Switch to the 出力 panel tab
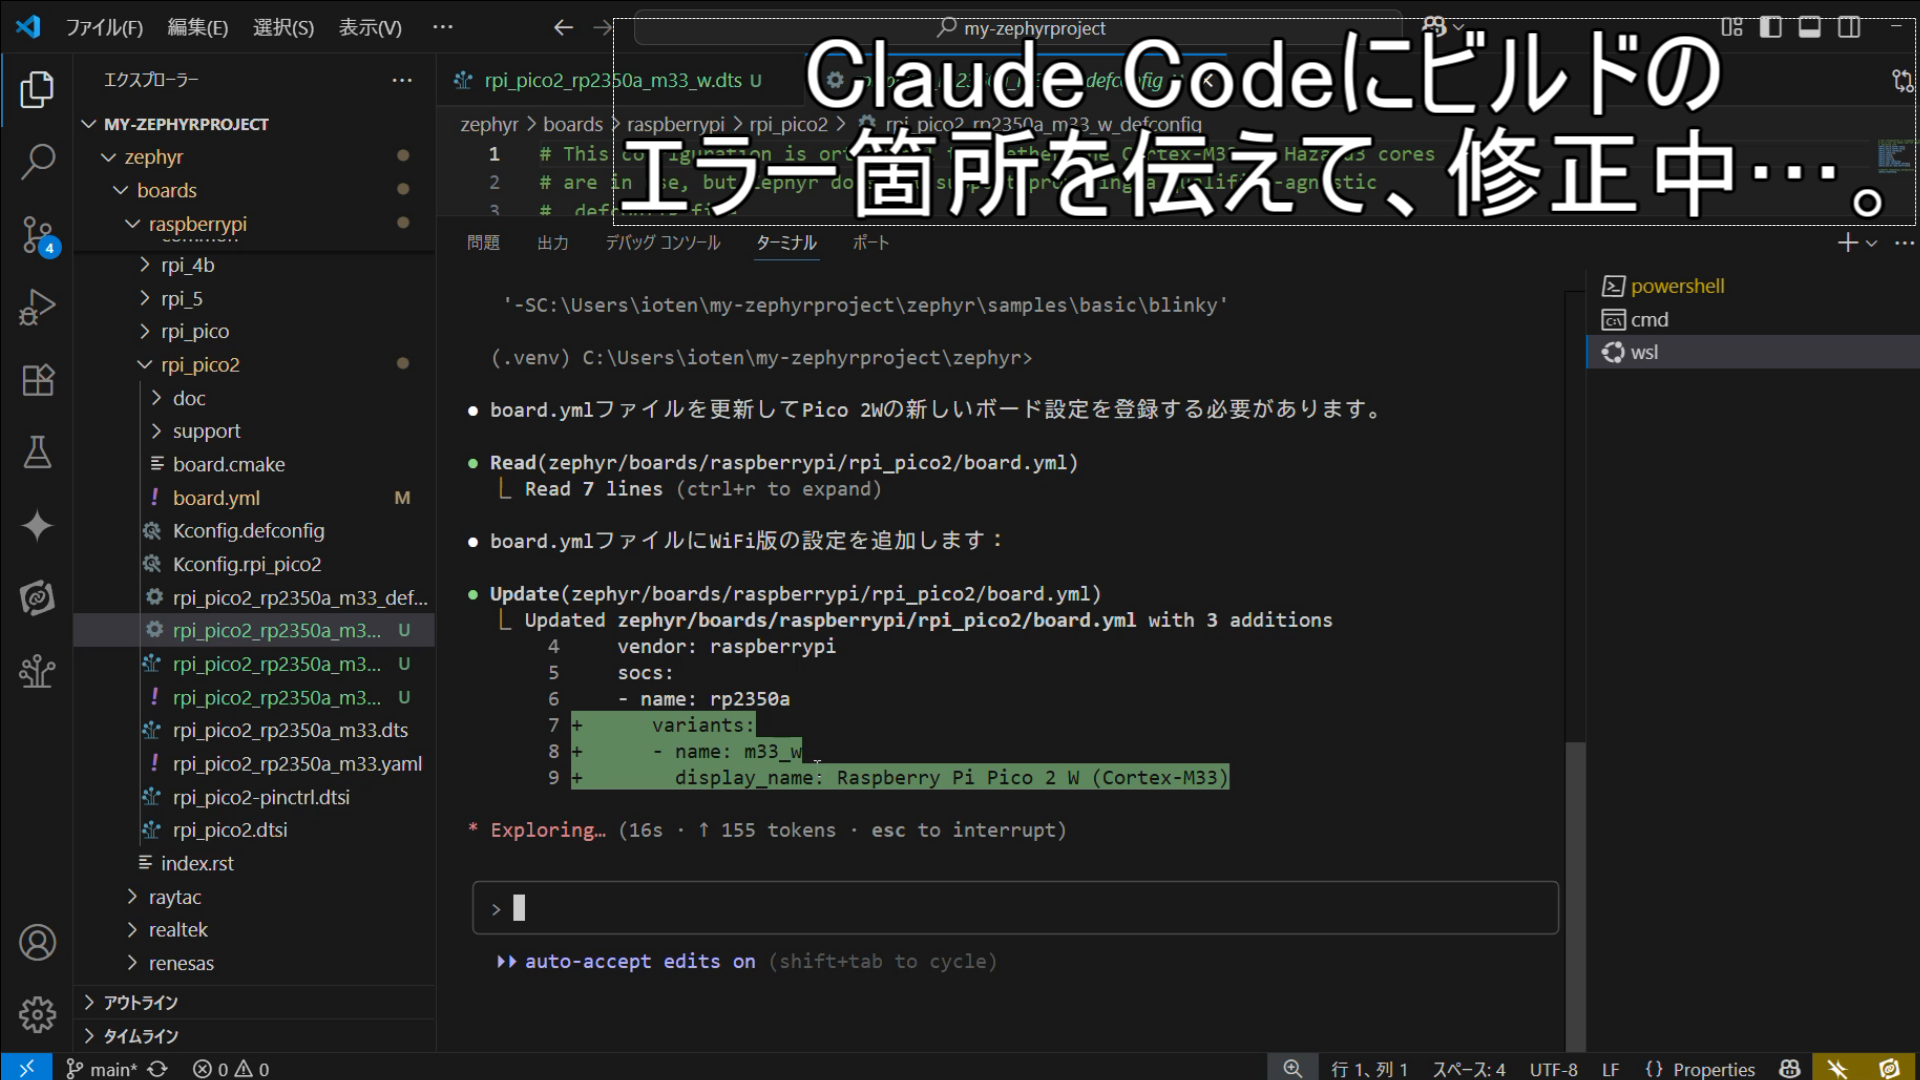1920x1080 pixels. tap(552, 243)
